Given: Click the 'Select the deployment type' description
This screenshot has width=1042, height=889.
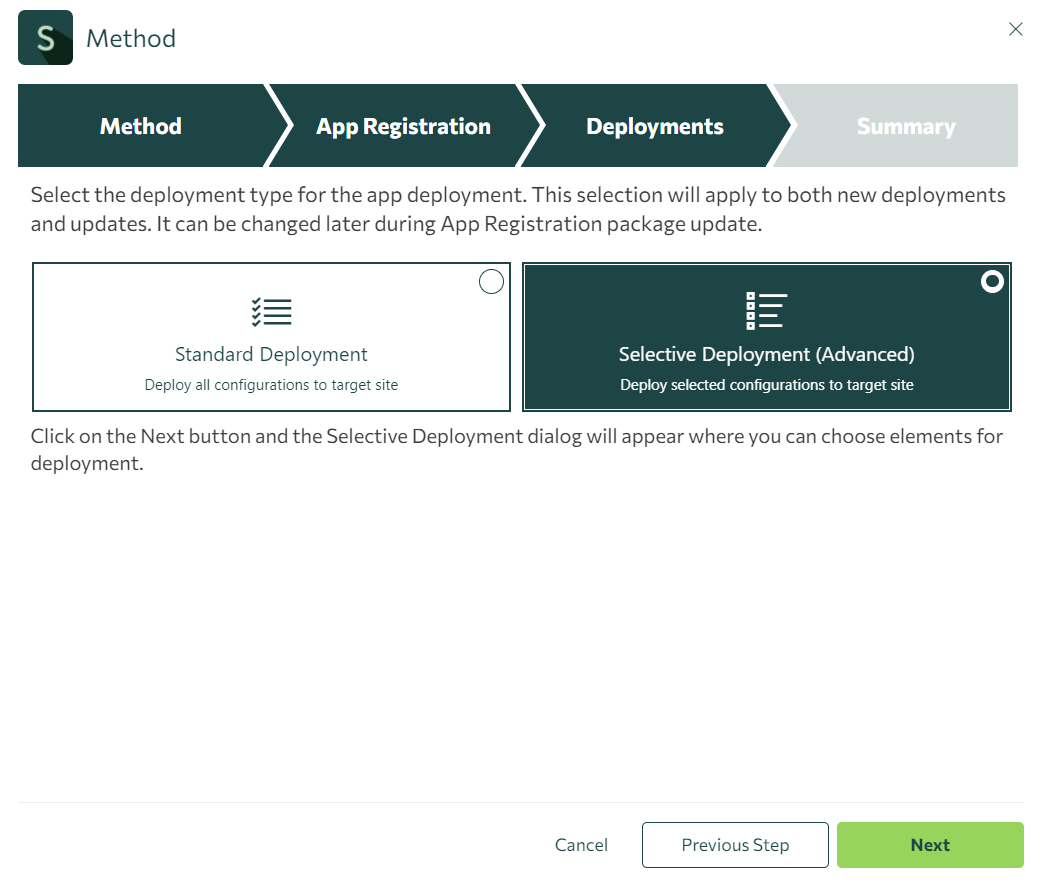Looking at the screenshot, I should pyautogui.click(x=518, y=209).
